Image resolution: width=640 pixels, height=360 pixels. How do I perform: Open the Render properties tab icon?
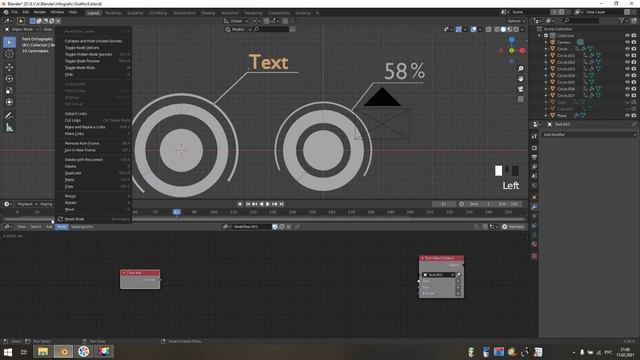tap(534, 148)
